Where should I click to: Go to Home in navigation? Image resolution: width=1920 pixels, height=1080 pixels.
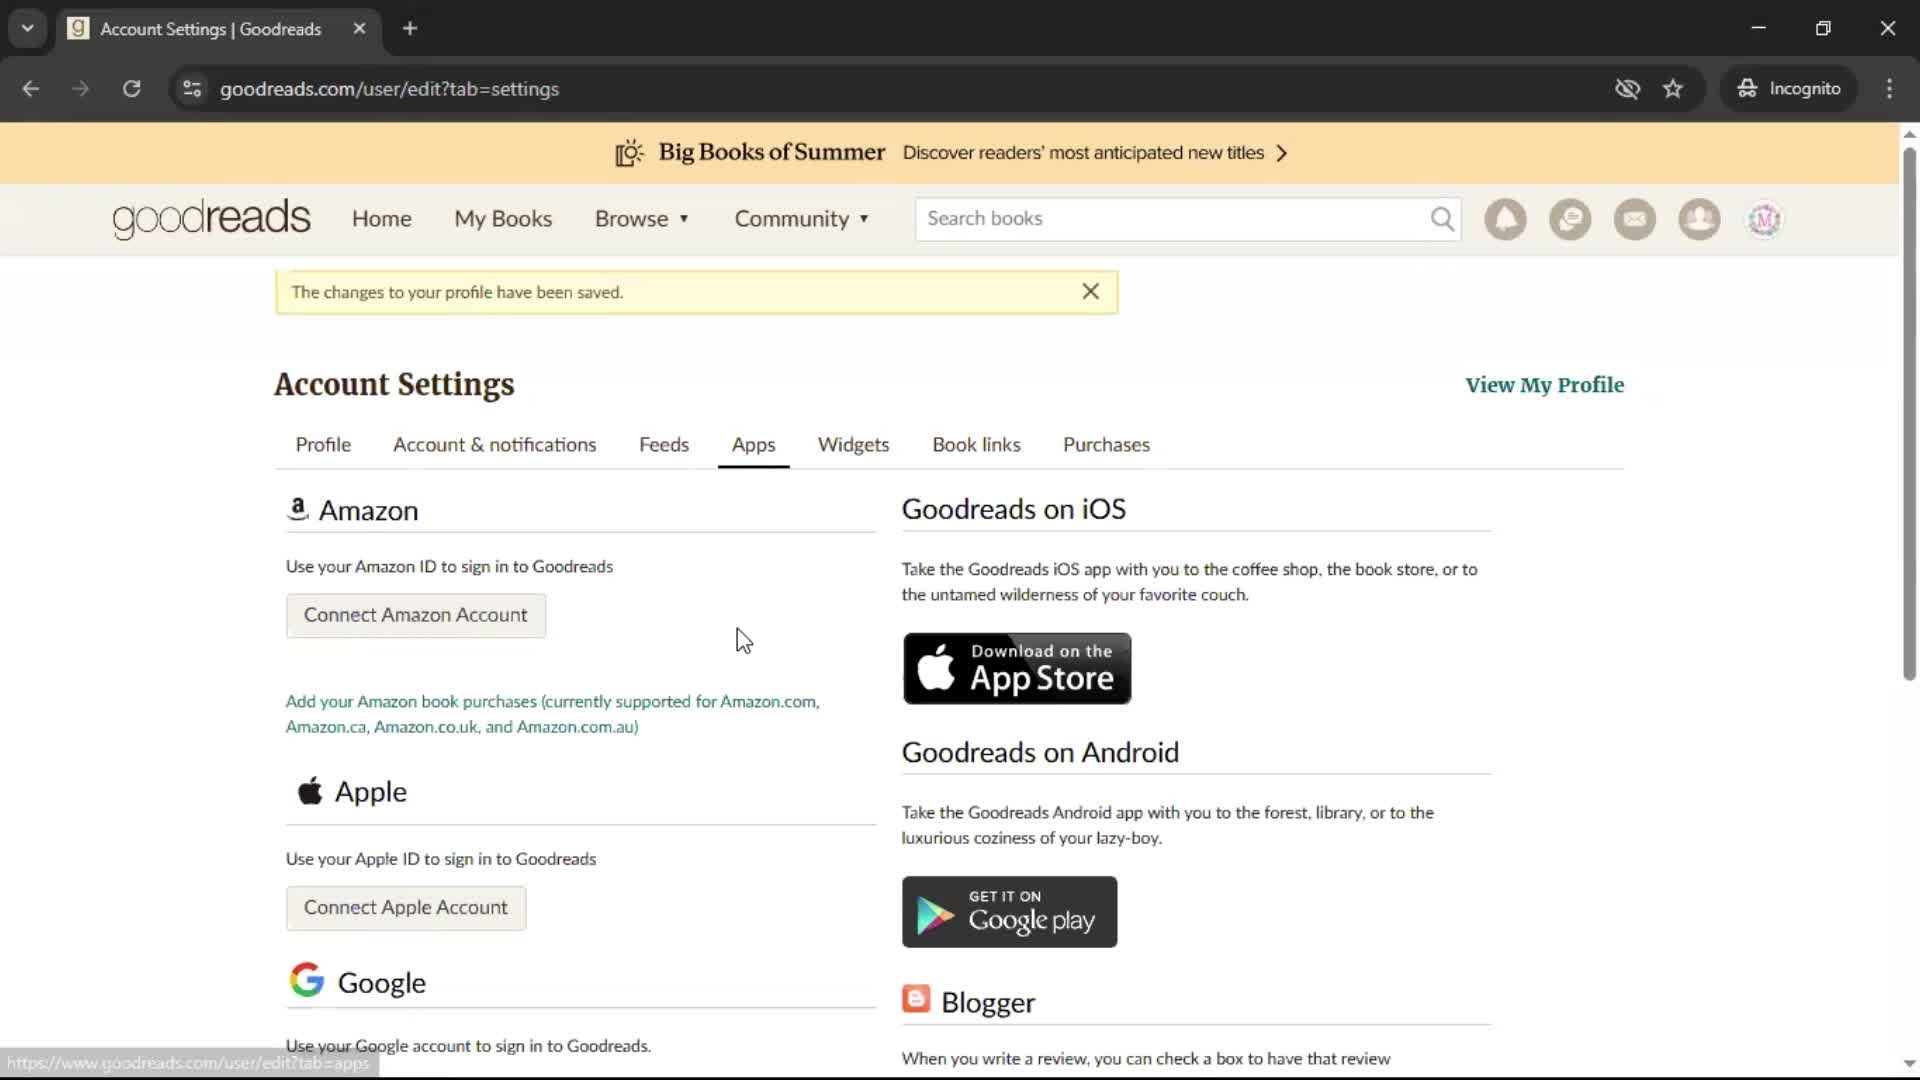381,219
